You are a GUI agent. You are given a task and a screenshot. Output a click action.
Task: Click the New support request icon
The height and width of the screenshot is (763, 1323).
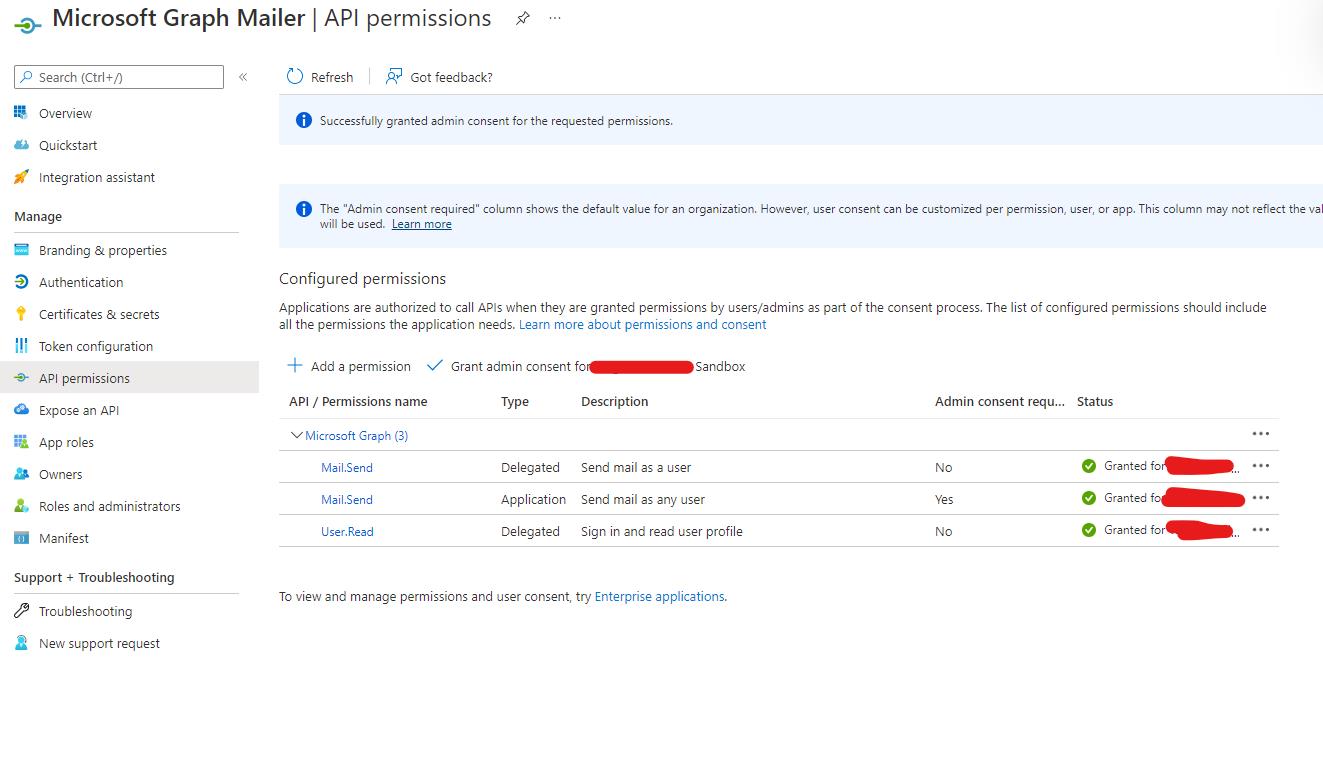[21, 643]
